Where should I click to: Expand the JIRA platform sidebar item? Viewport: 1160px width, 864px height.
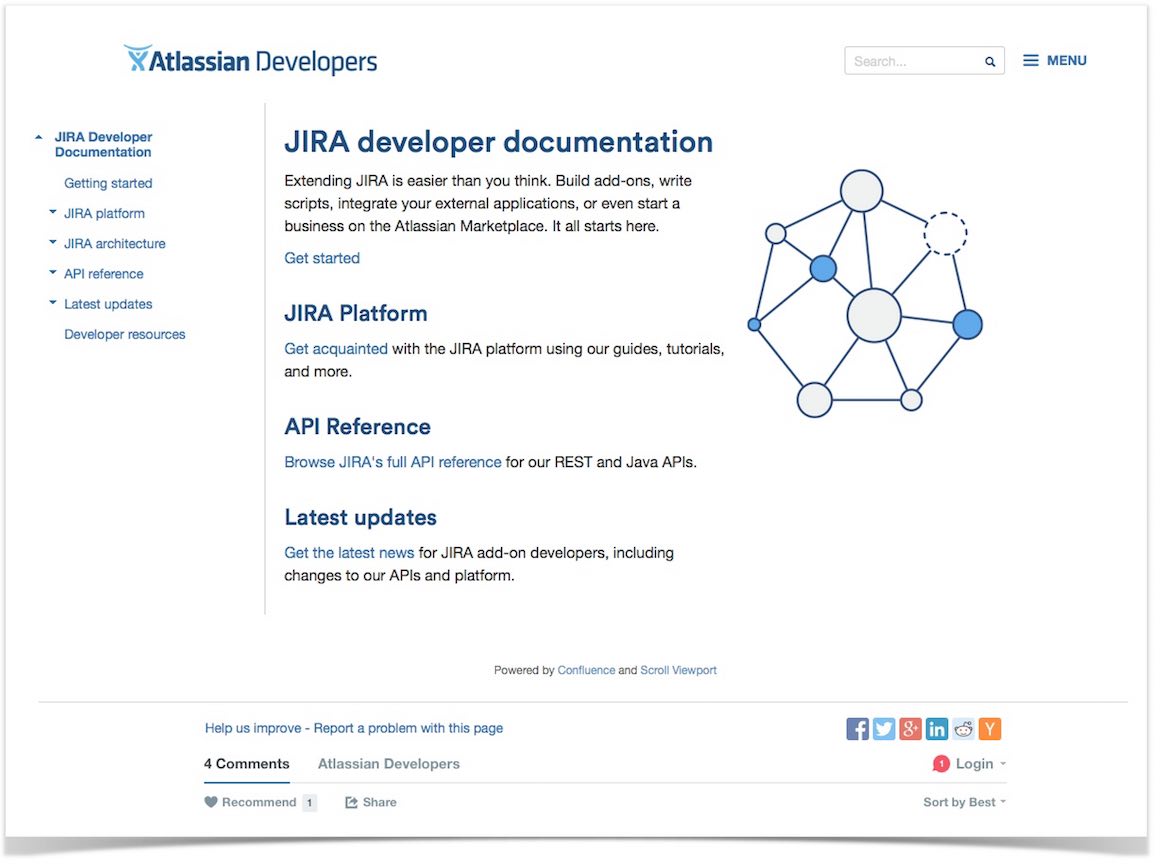(x=53, y=212)
